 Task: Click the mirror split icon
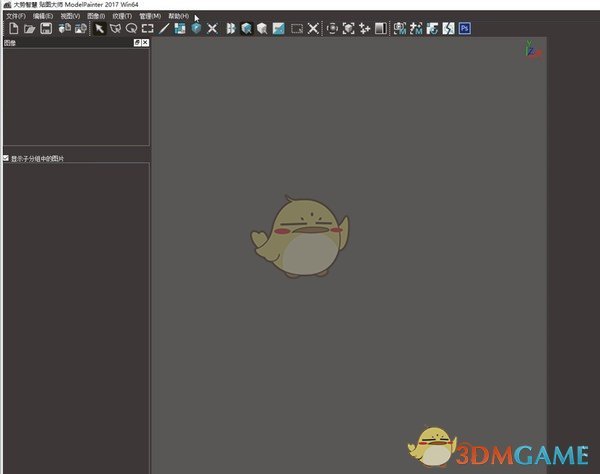tap(230, 29)
